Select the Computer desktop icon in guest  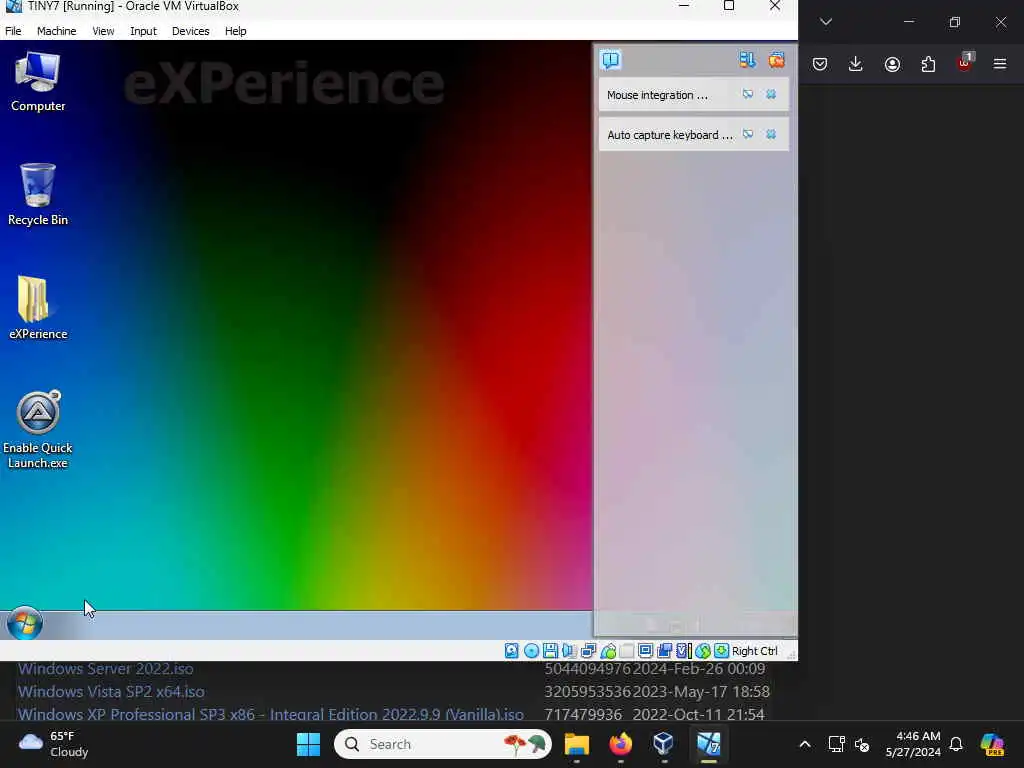37,82
